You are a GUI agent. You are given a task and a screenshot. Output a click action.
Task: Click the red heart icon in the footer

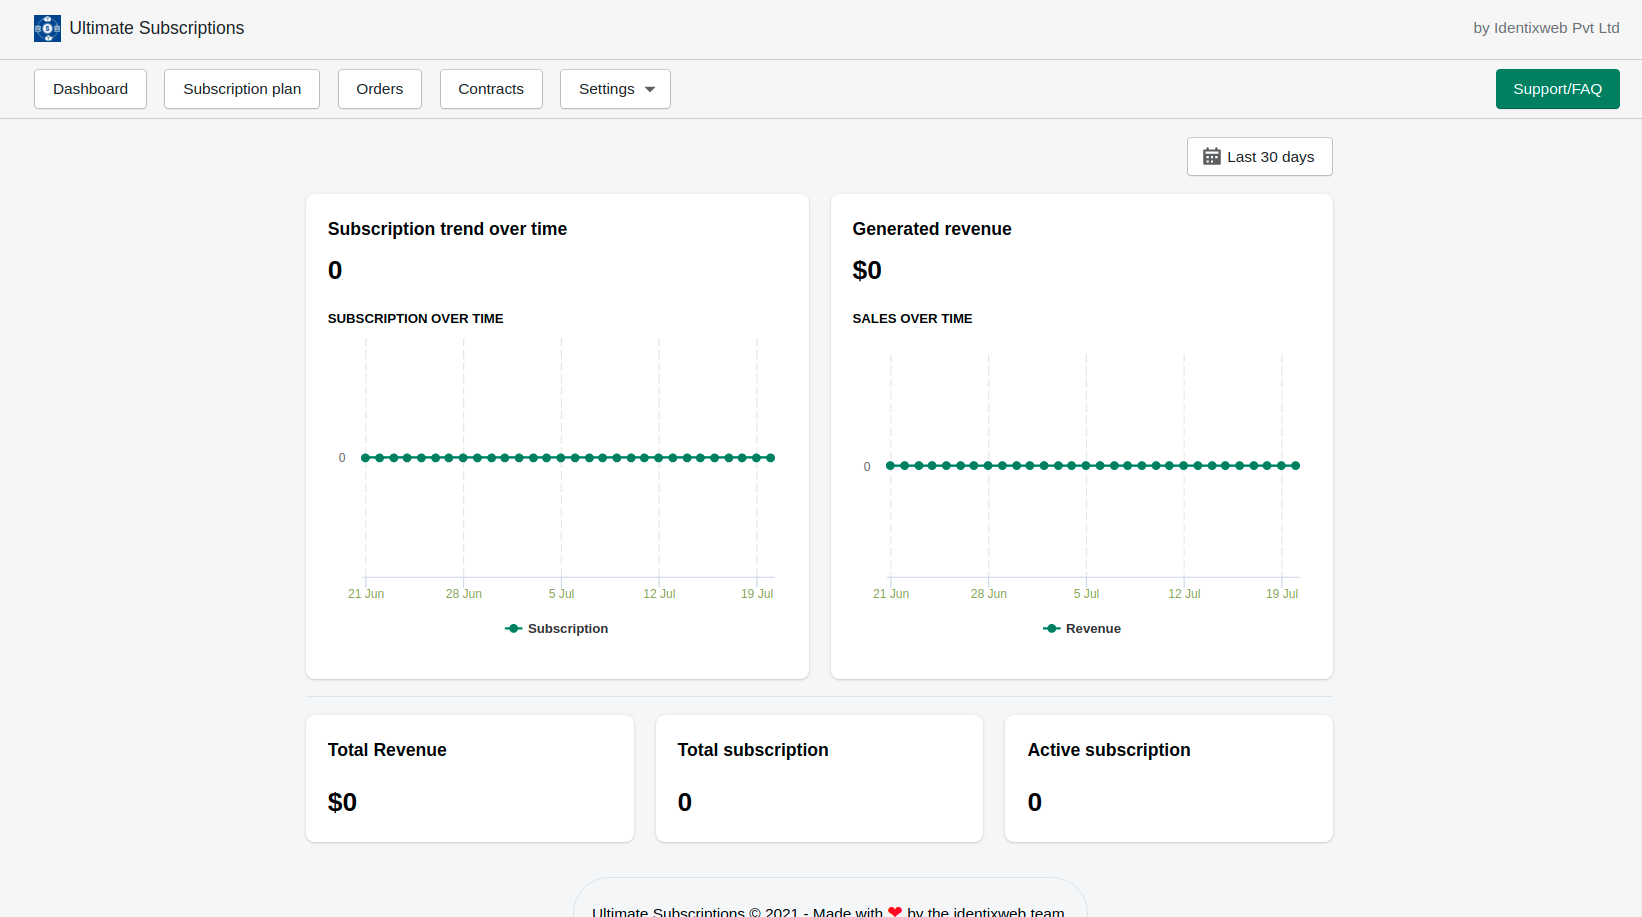point(894,911)
